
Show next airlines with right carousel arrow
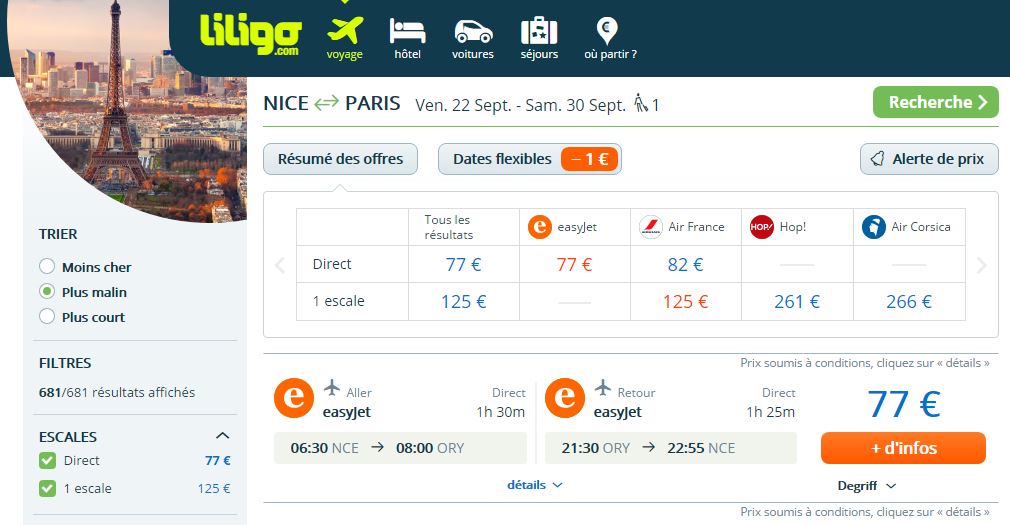981,265
